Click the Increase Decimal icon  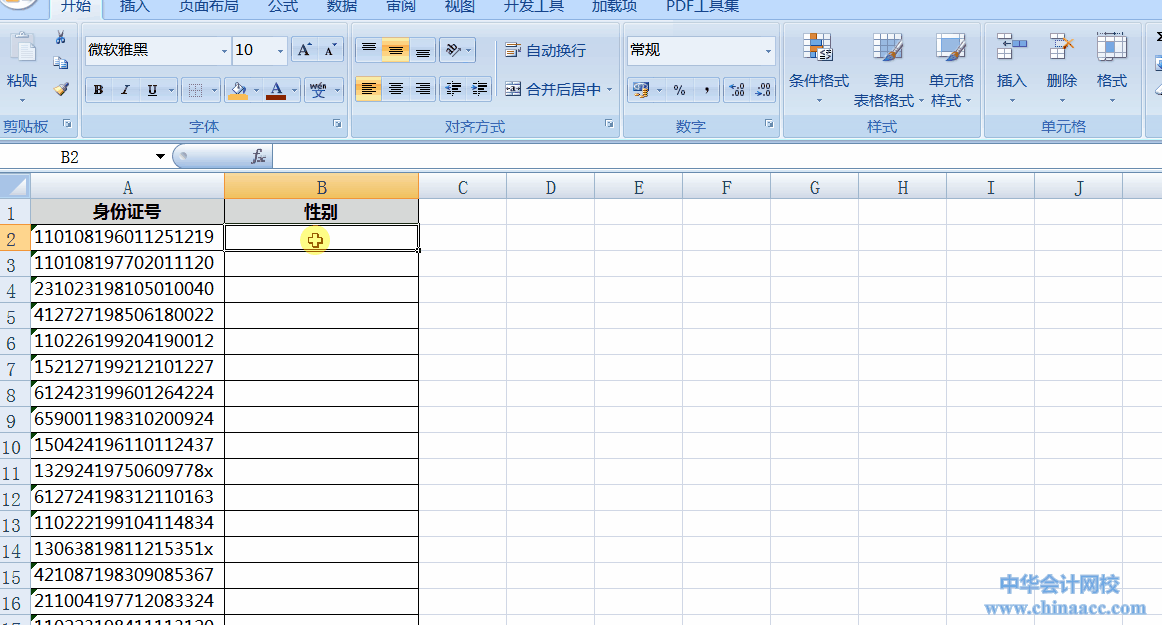click(x=737, y=90)
